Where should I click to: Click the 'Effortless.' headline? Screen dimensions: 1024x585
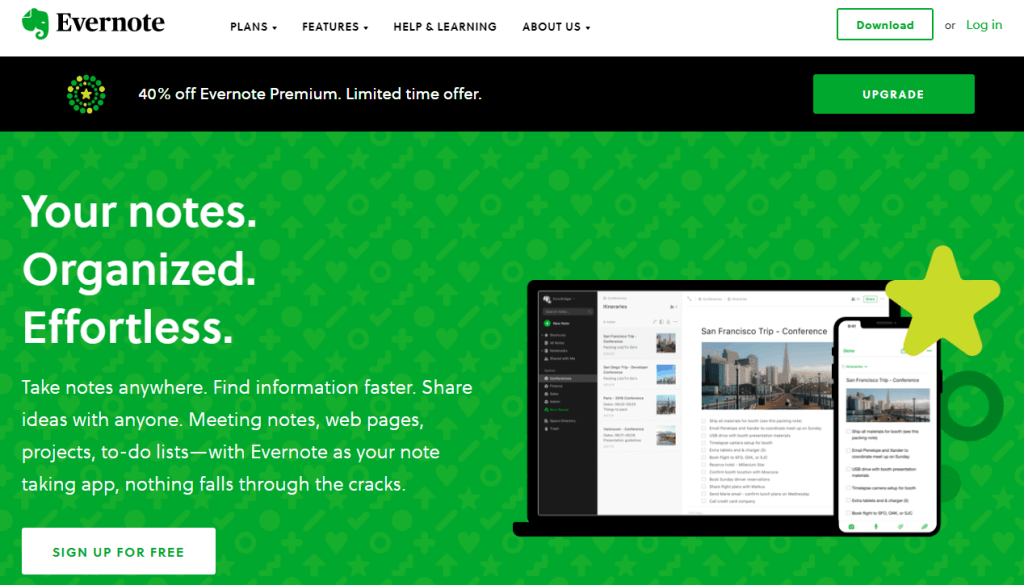(x=127, y=326)
